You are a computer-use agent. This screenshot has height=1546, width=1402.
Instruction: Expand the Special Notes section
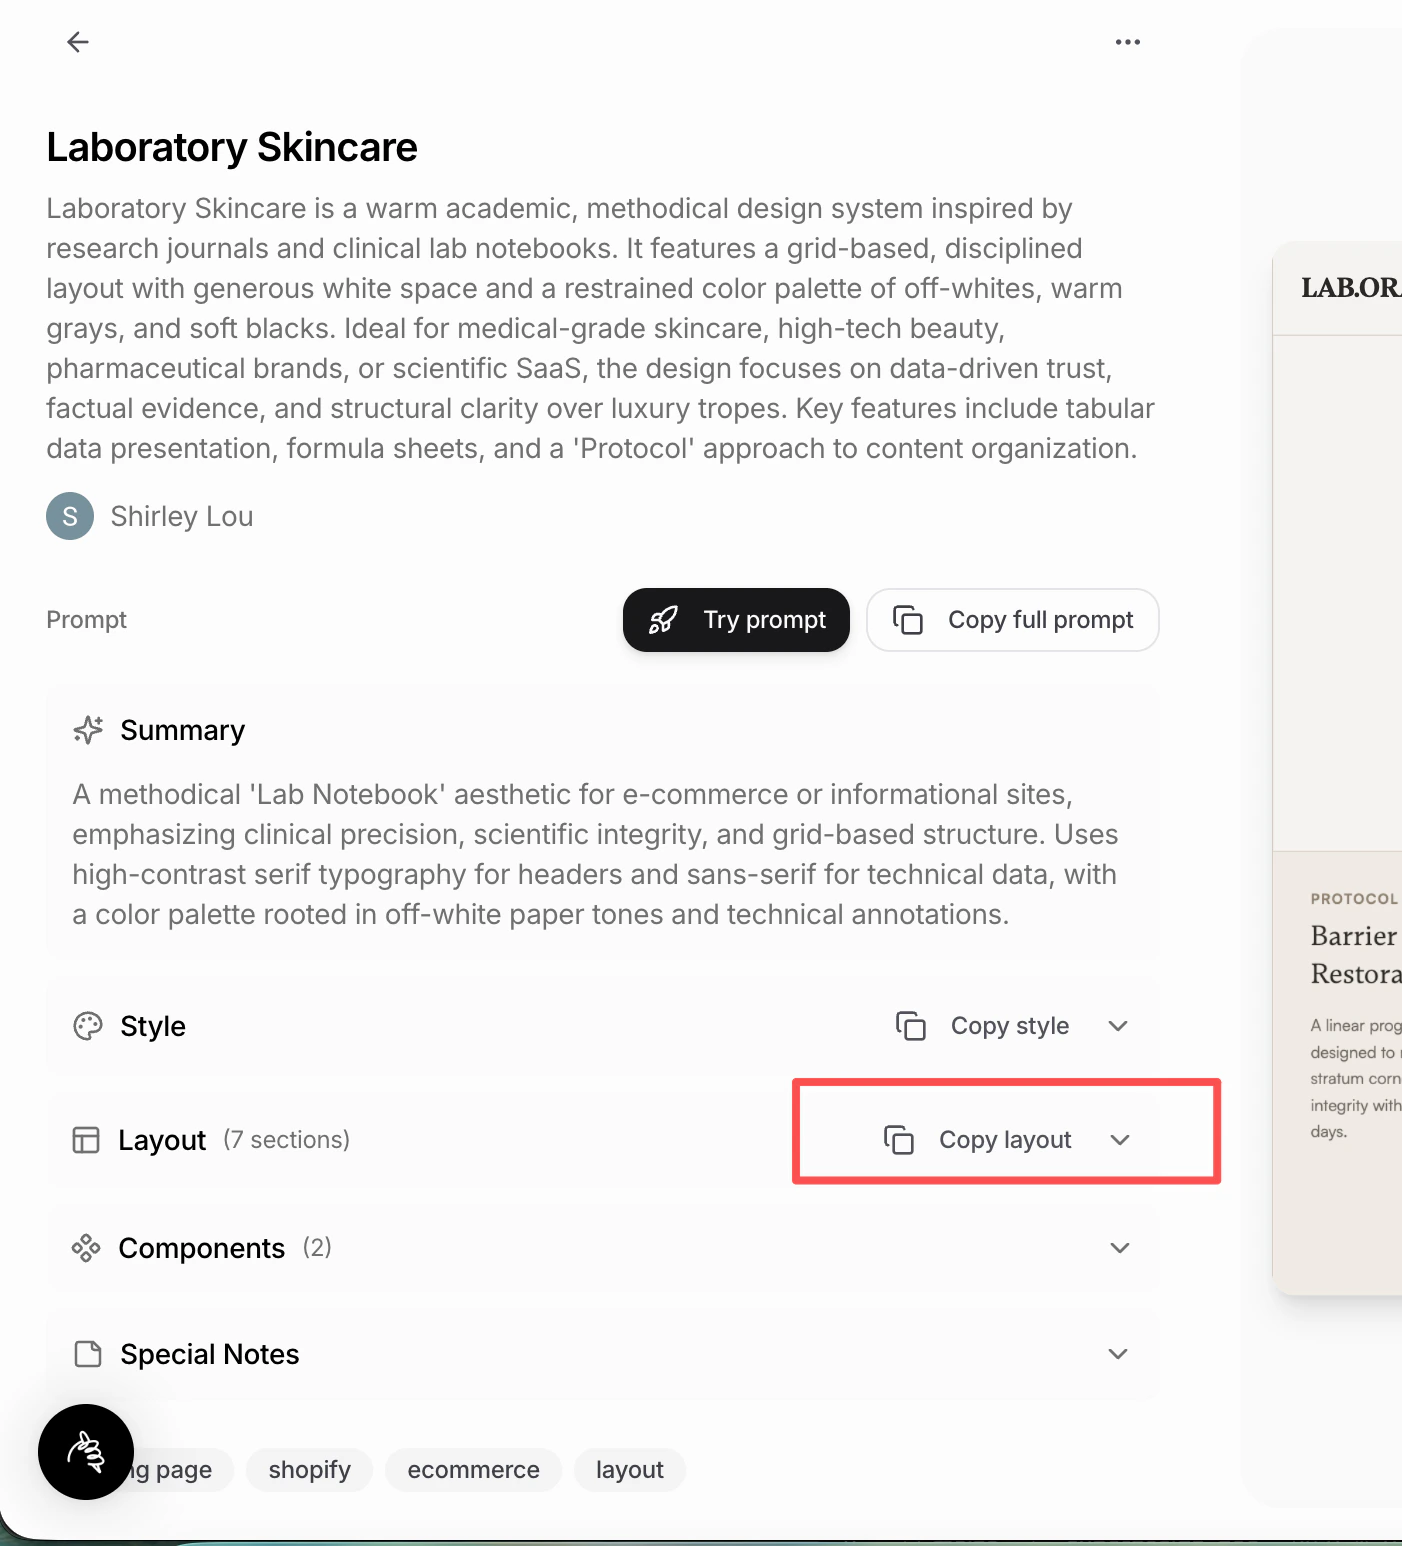pyautogui.click(x=1118, y=1354)
